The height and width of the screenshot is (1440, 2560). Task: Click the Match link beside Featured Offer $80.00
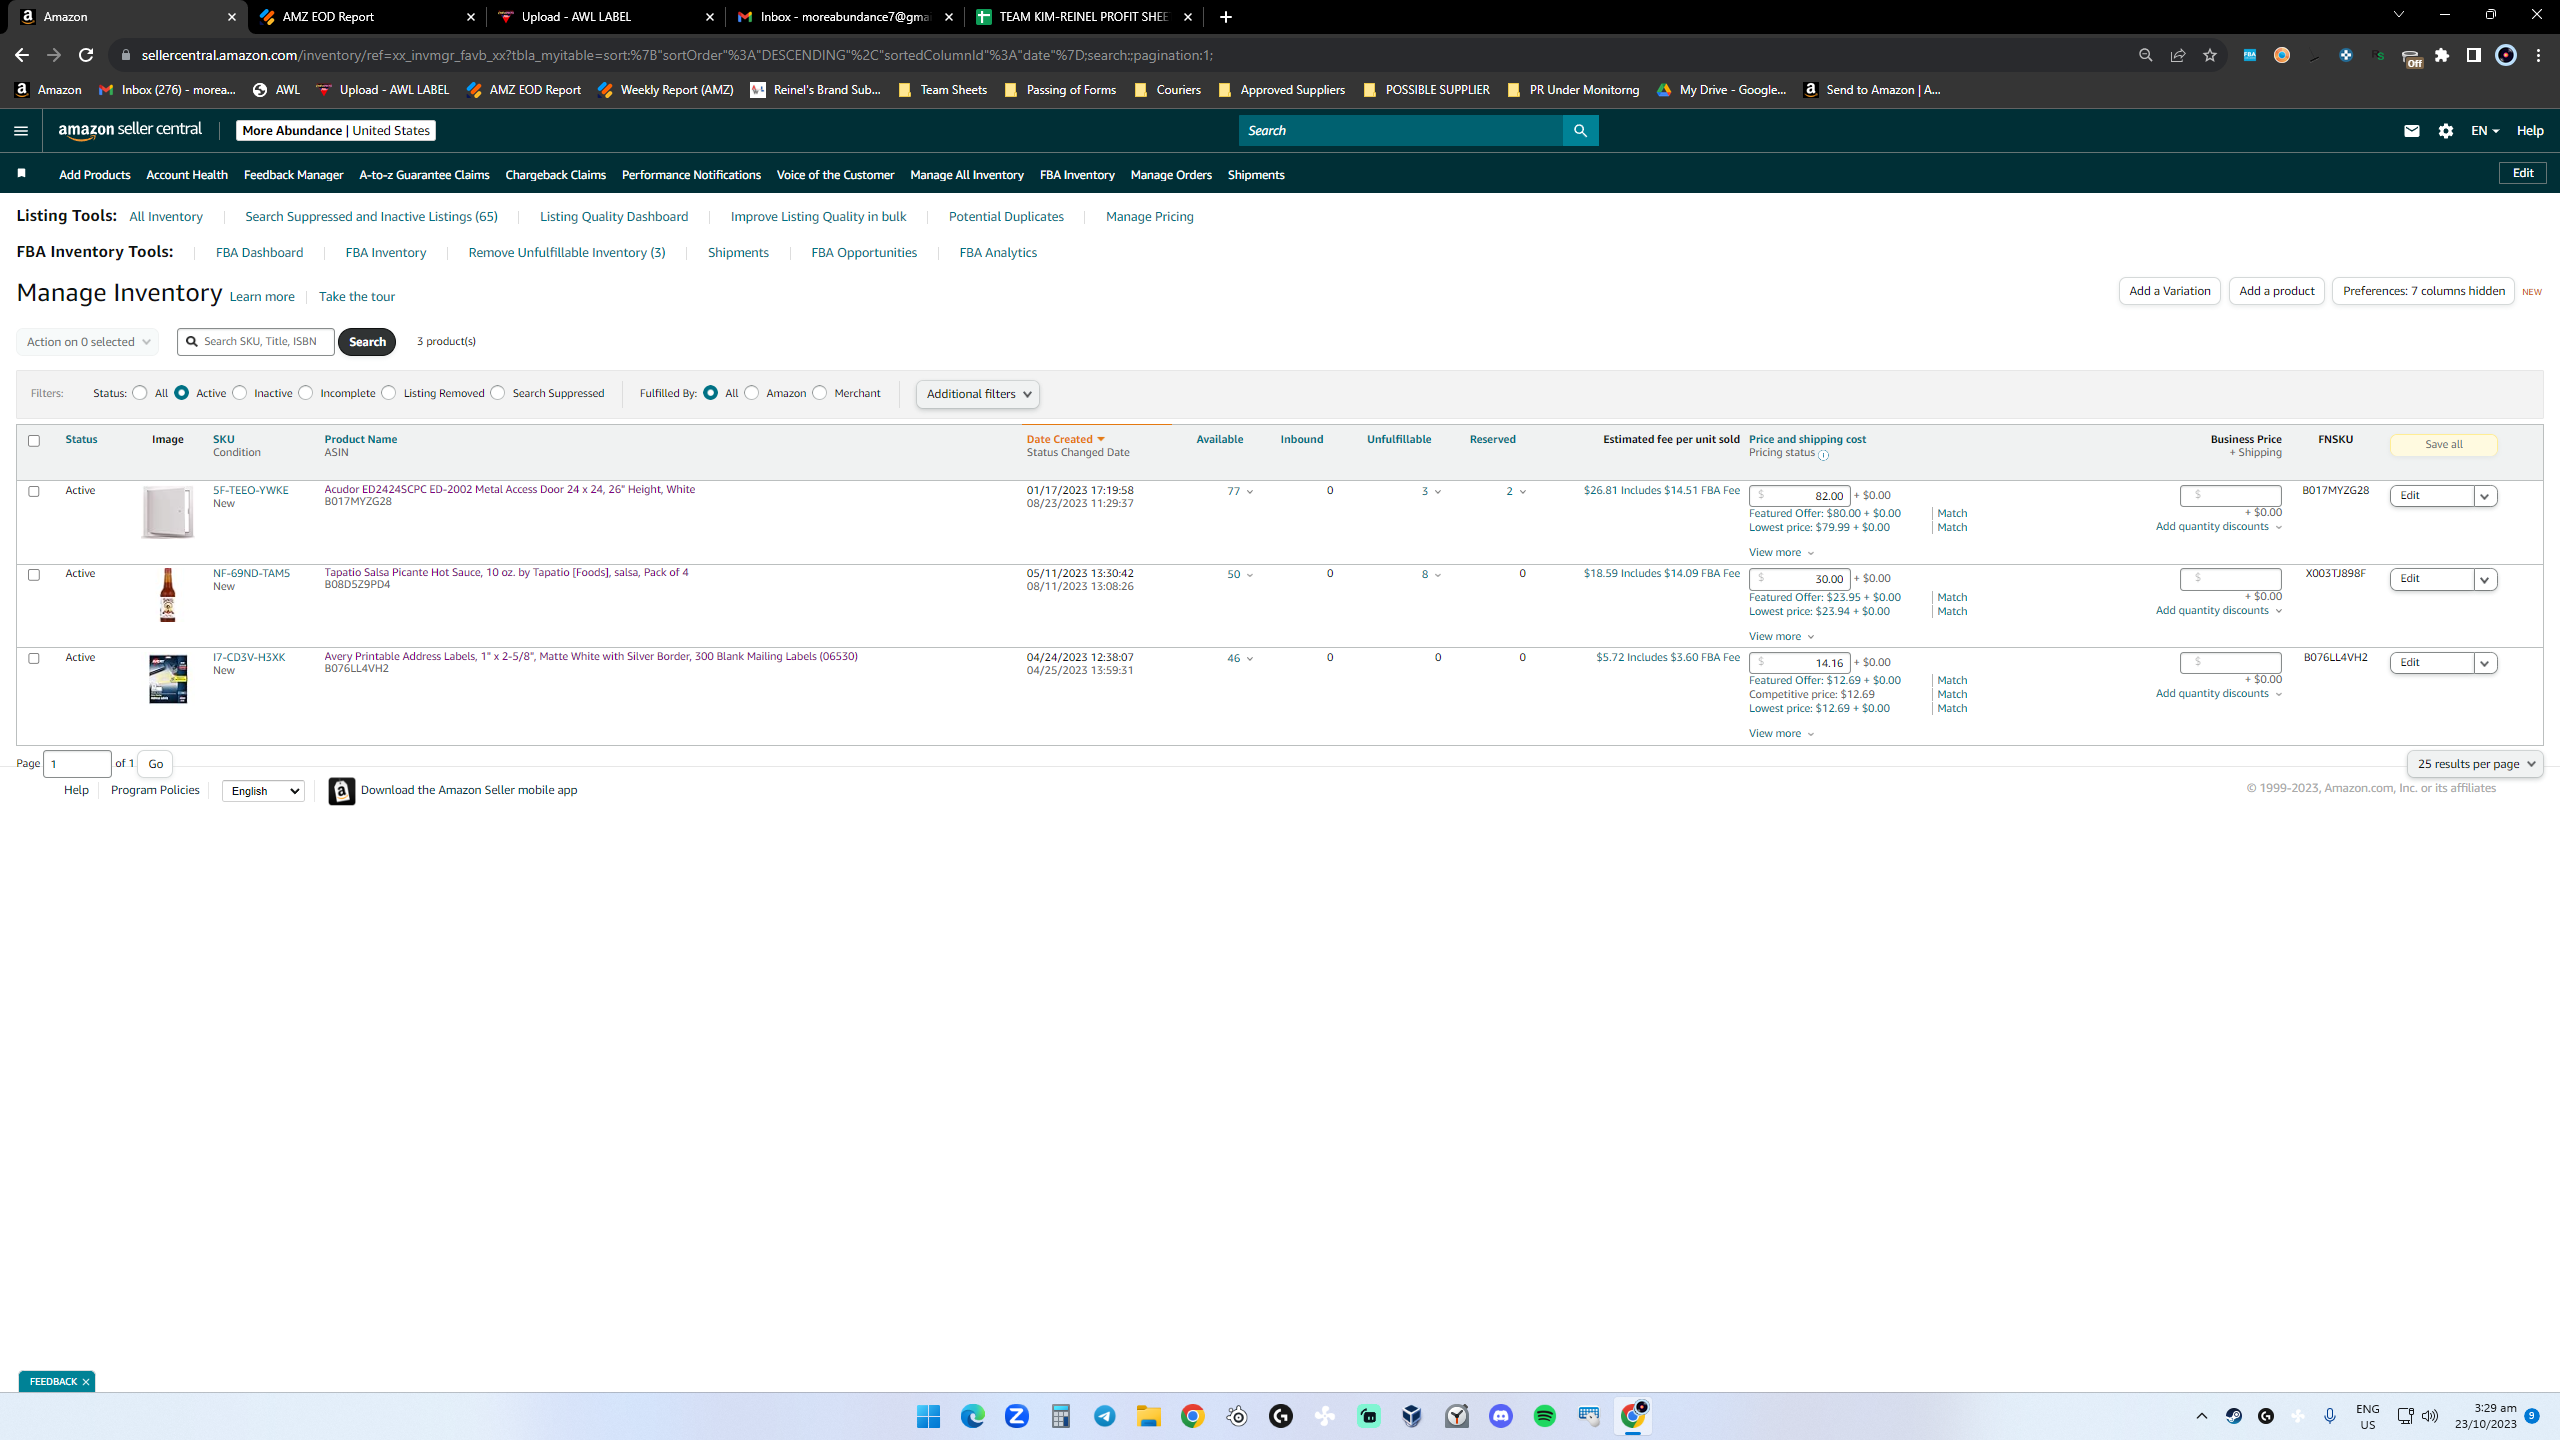coord(1952,514)
